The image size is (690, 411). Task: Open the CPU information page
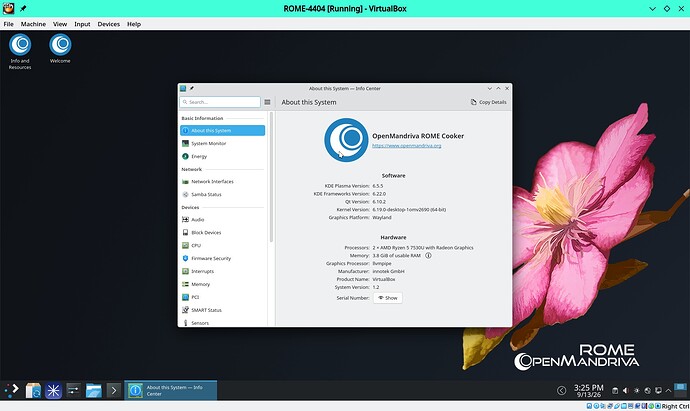(222, 246)
